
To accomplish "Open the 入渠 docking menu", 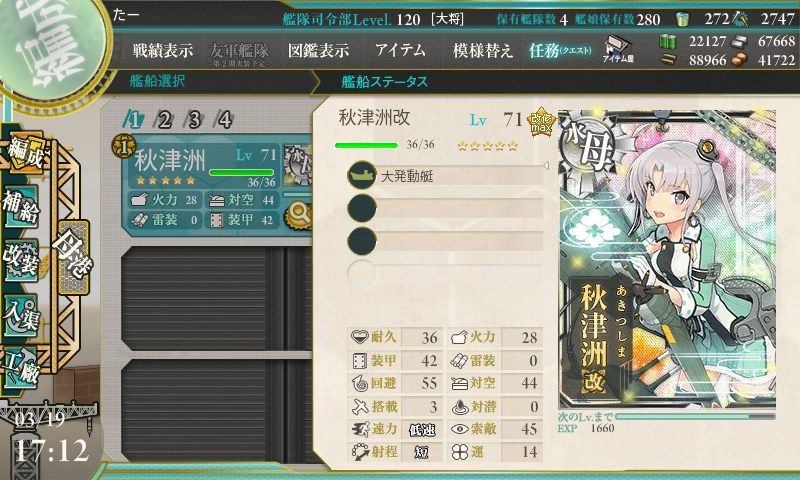I will (21, 315).
